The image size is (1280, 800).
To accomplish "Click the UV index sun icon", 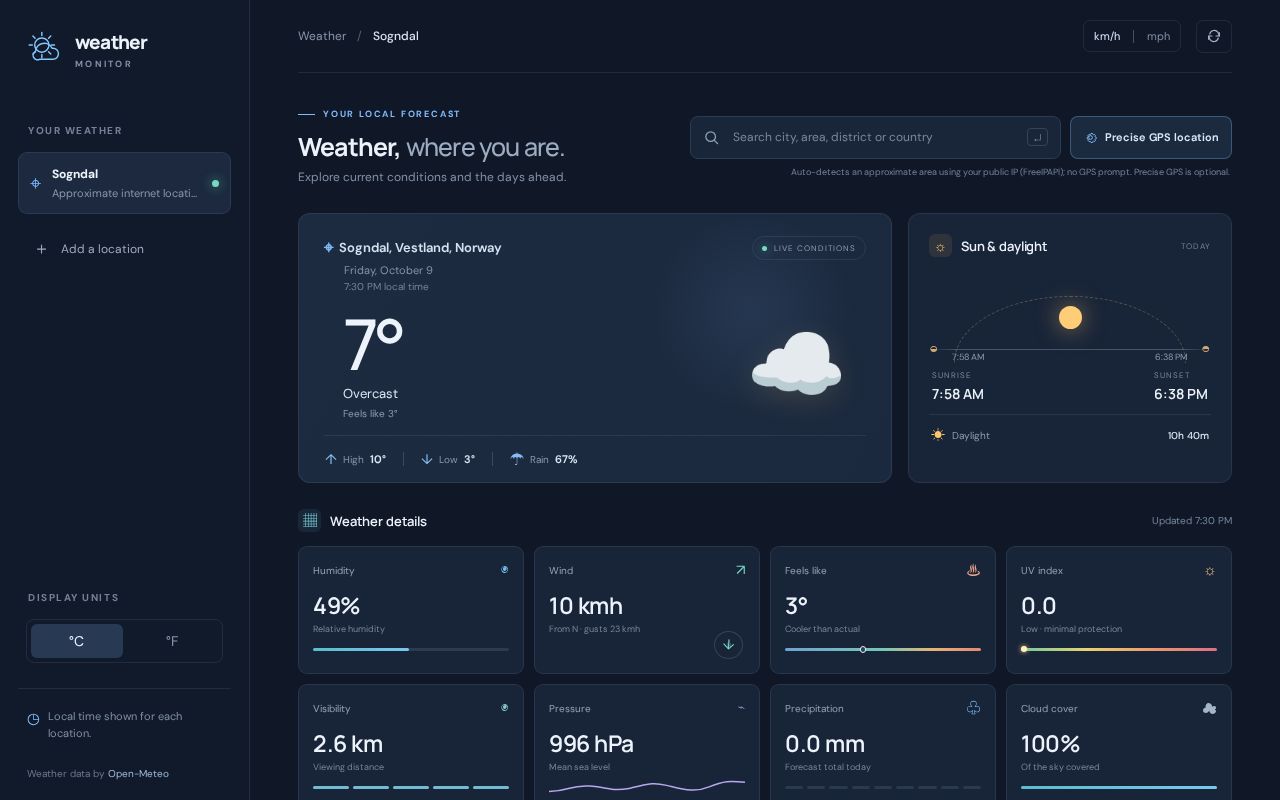I will pos(1210,571).
